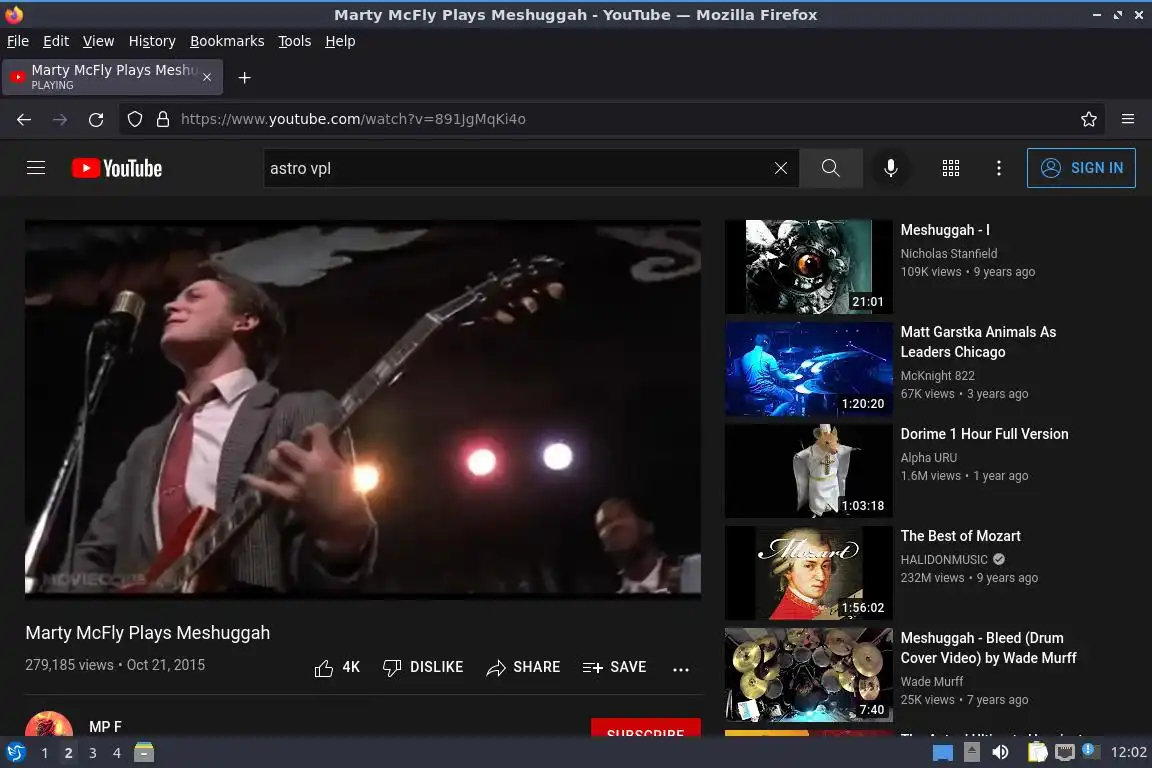Click Matt Garstka Animals As Leaders title
Screen dimensions: 1152x768
(x=979, y=342)
